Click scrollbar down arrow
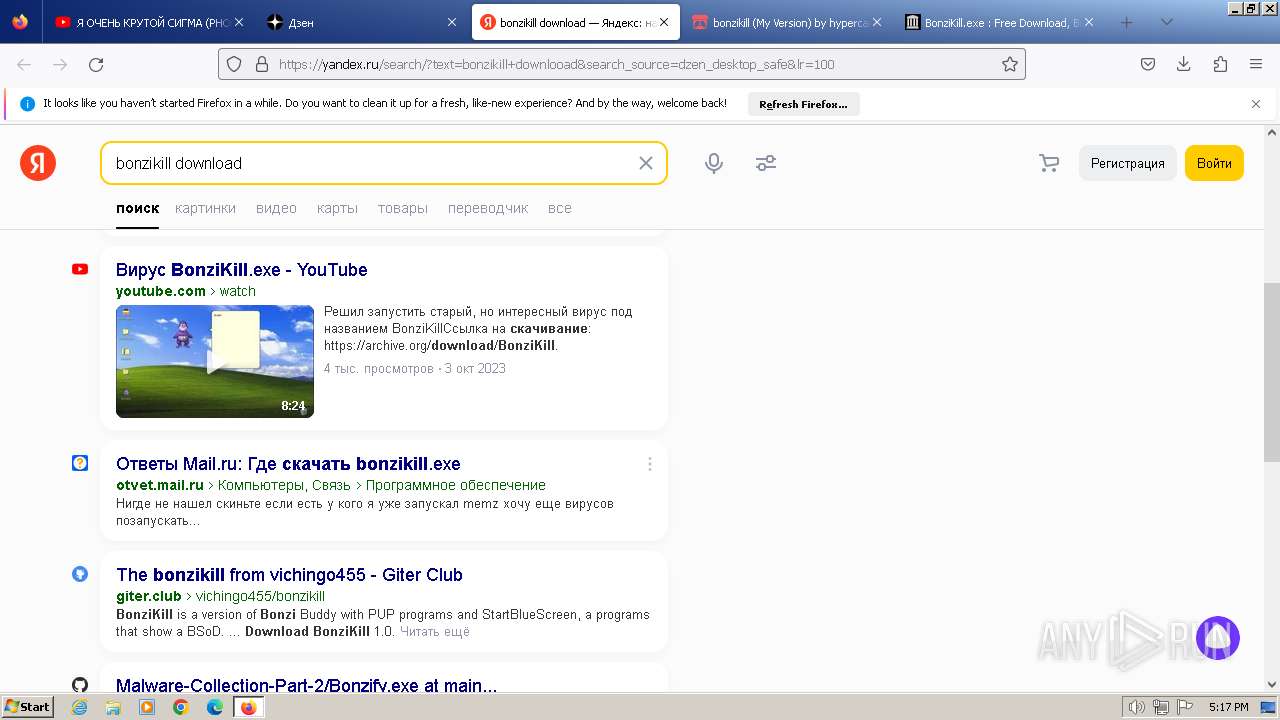Viewport: 1280px width, 720px height. (x=1272, y=685)
